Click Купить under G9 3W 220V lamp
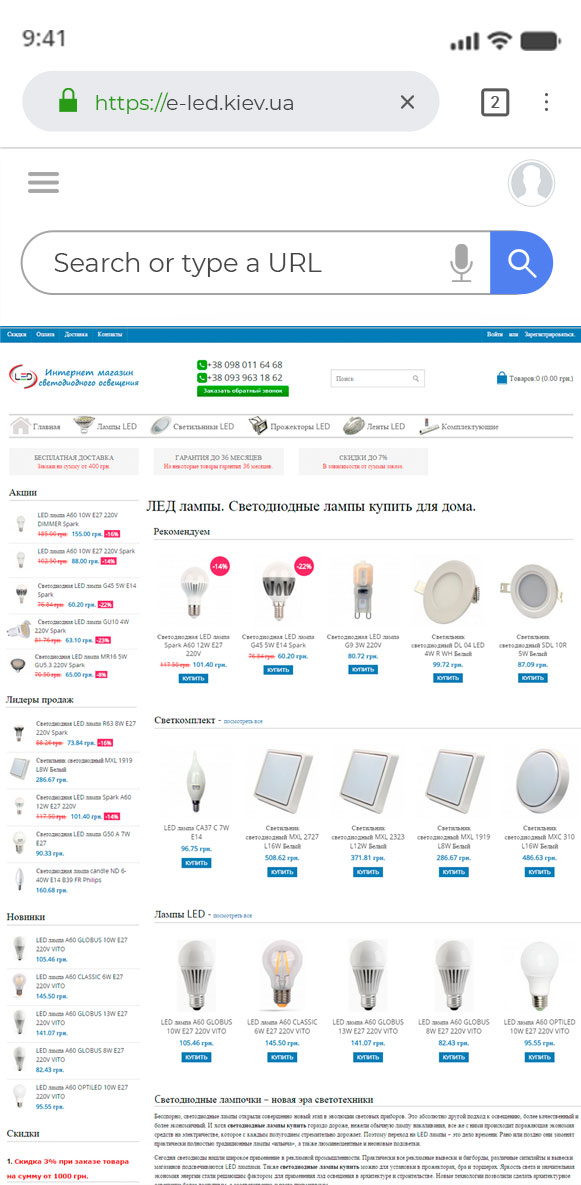The width and height of the screenshot is (581, 1185). 363,670
